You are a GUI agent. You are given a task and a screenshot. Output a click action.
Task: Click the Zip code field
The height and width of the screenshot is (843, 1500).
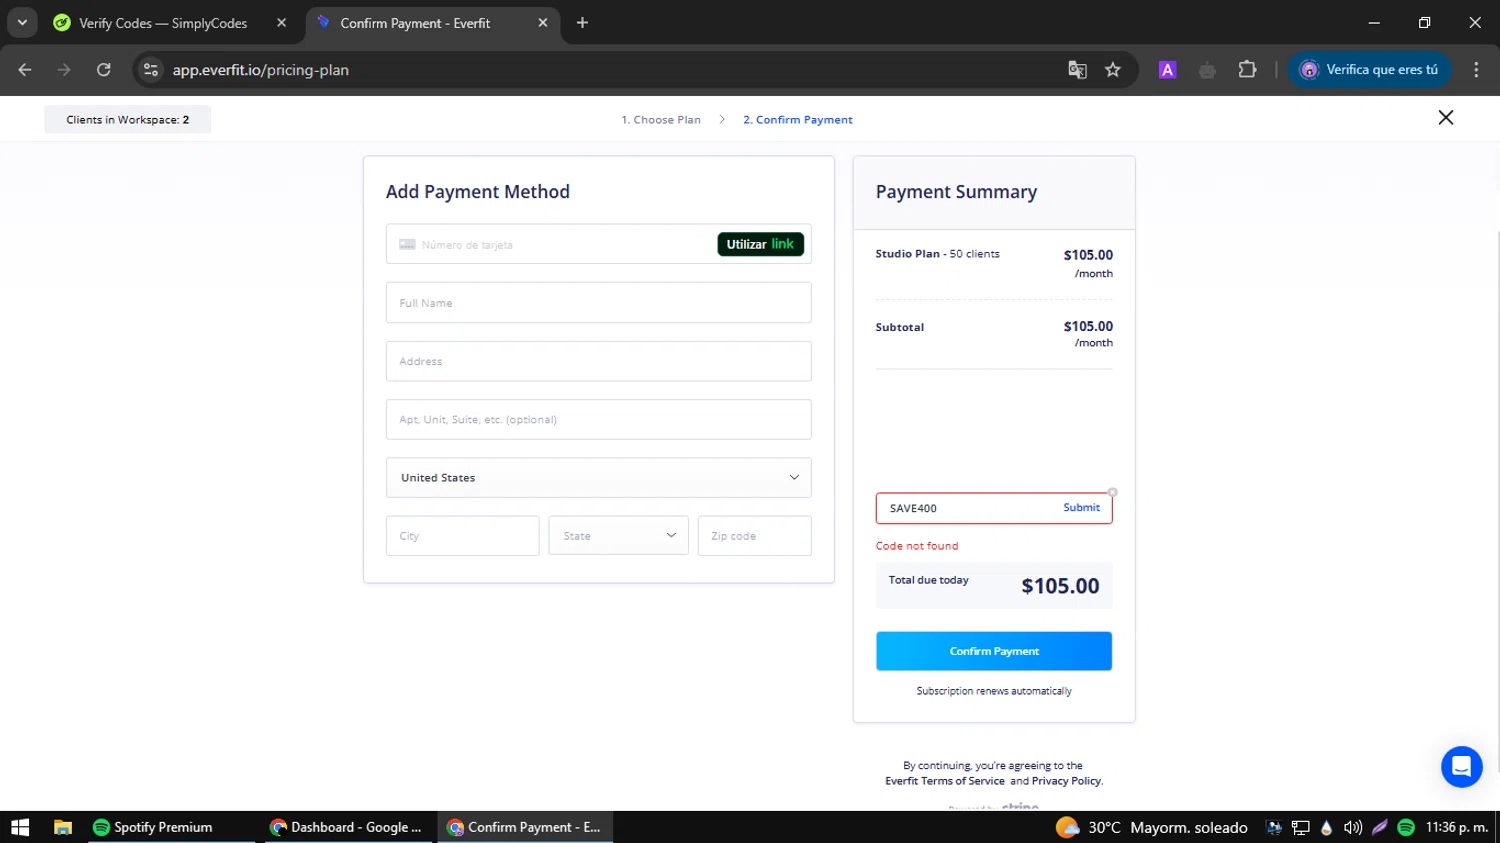pos(754,536)
